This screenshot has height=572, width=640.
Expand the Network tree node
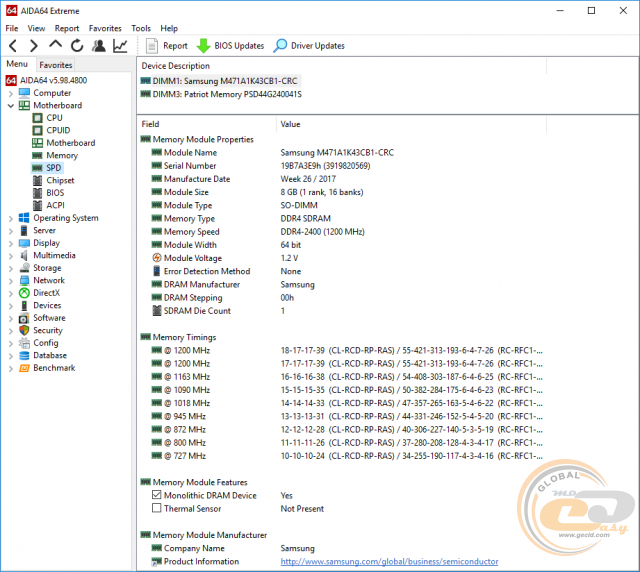(11, 281)
